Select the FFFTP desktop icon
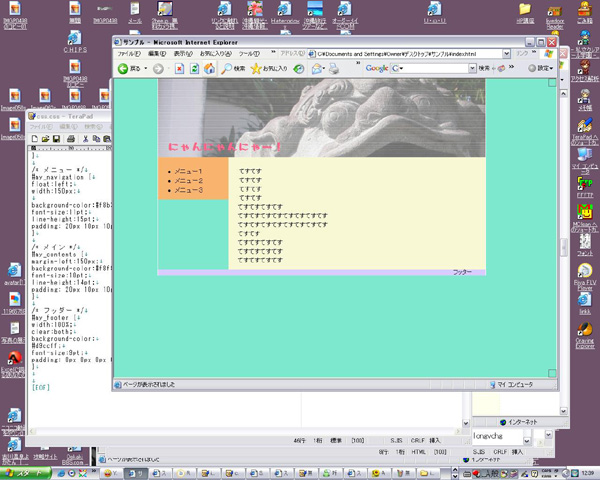Viewport: 600px width, 480px height. (x=585, y=187)
